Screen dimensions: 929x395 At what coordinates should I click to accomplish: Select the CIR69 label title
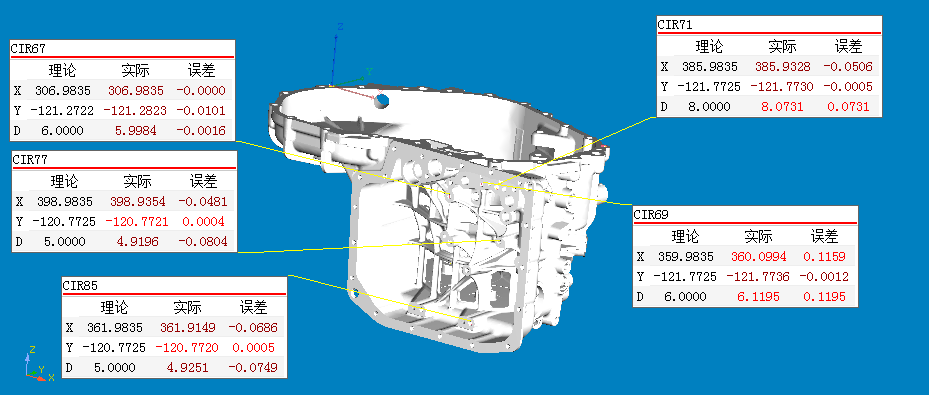[x=651, y=214]
